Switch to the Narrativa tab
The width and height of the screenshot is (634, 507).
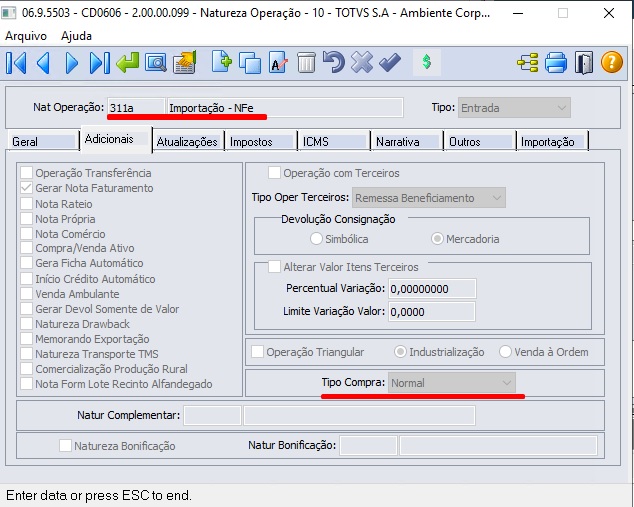(x=407, y=142)
